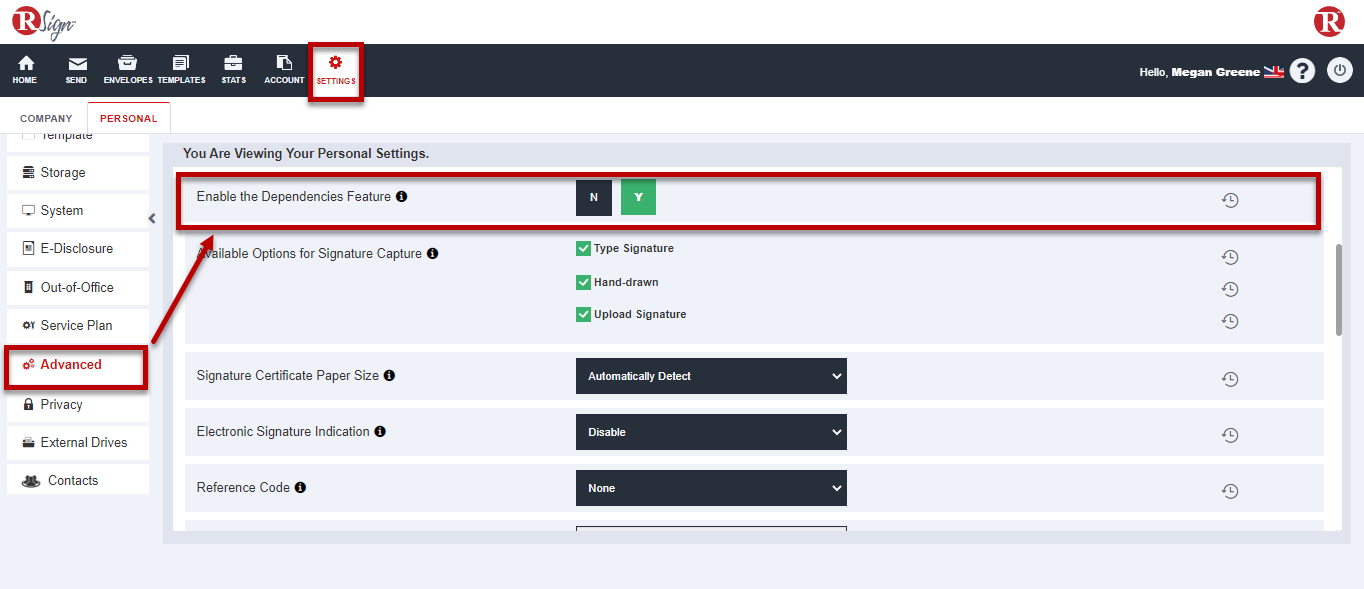Open the Electronic Signature Indication dropdown
Image resolution: width=1364 pixels, height=589 pixels.
[x=711, y=432]
